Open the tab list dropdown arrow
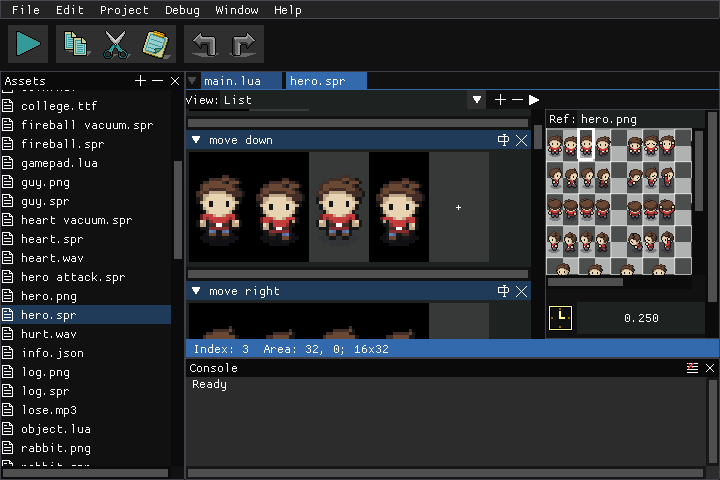 [x=192, y=81]
